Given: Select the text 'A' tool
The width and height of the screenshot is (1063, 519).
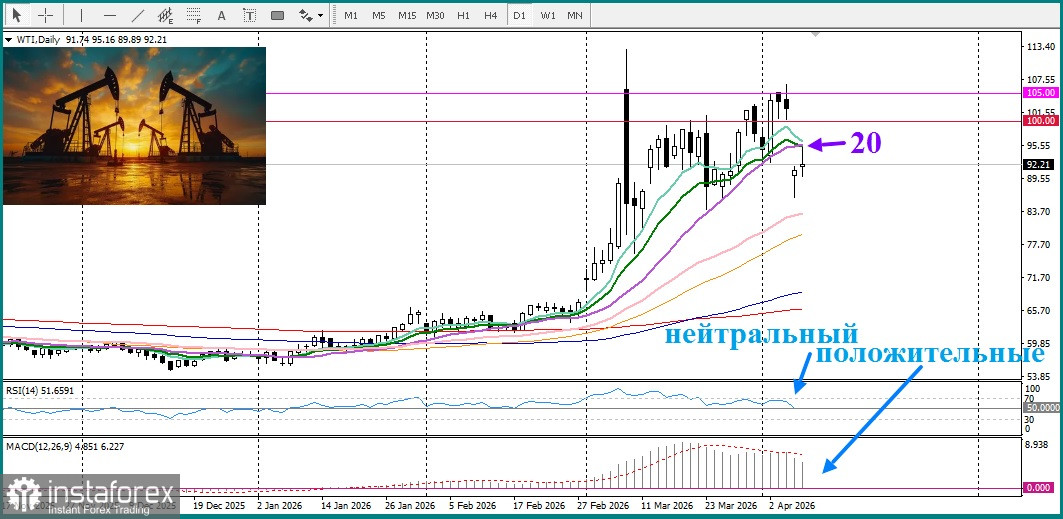Looking at the screenshot, I should point(221,15).
